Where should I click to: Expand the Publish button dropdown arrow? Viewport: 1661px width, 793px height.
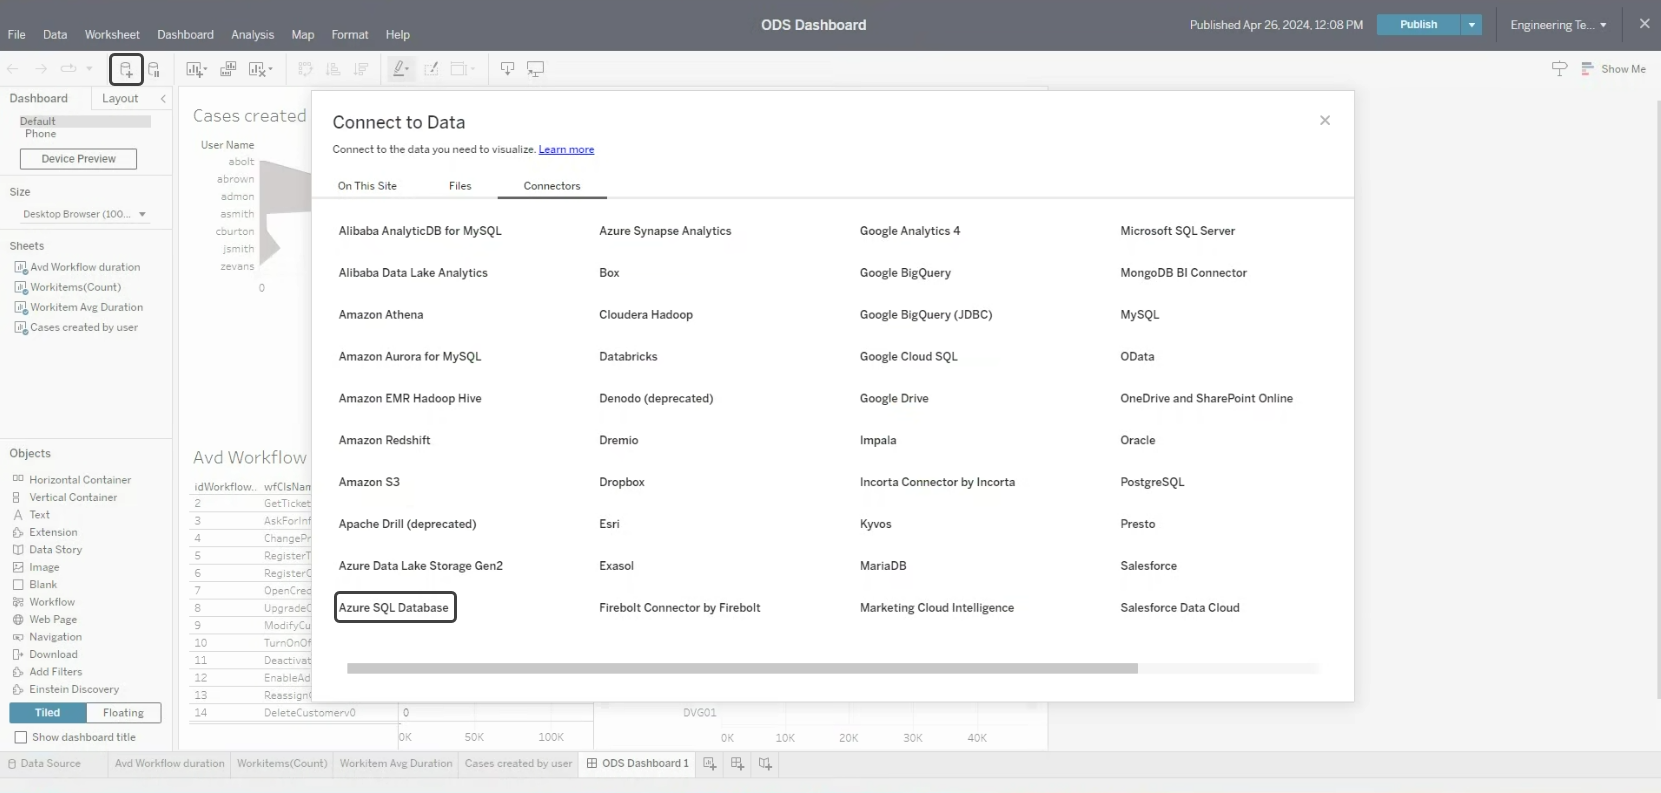tap(1471, 25)
